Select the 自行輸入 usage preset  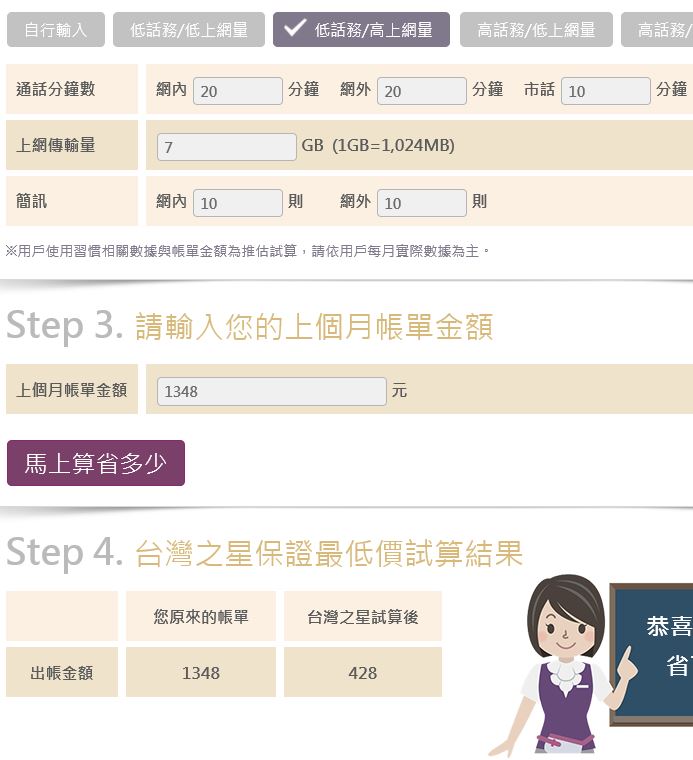[x=56, y=30]
